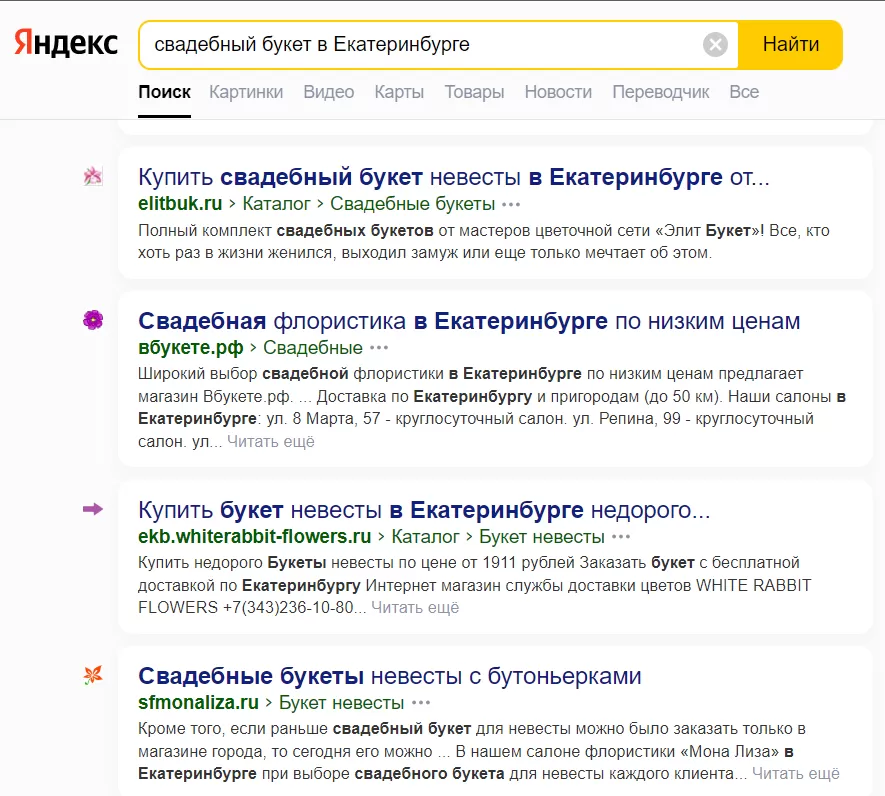Click the sfmonaliza.ru orange flower favicon

(x=93, y=676)
